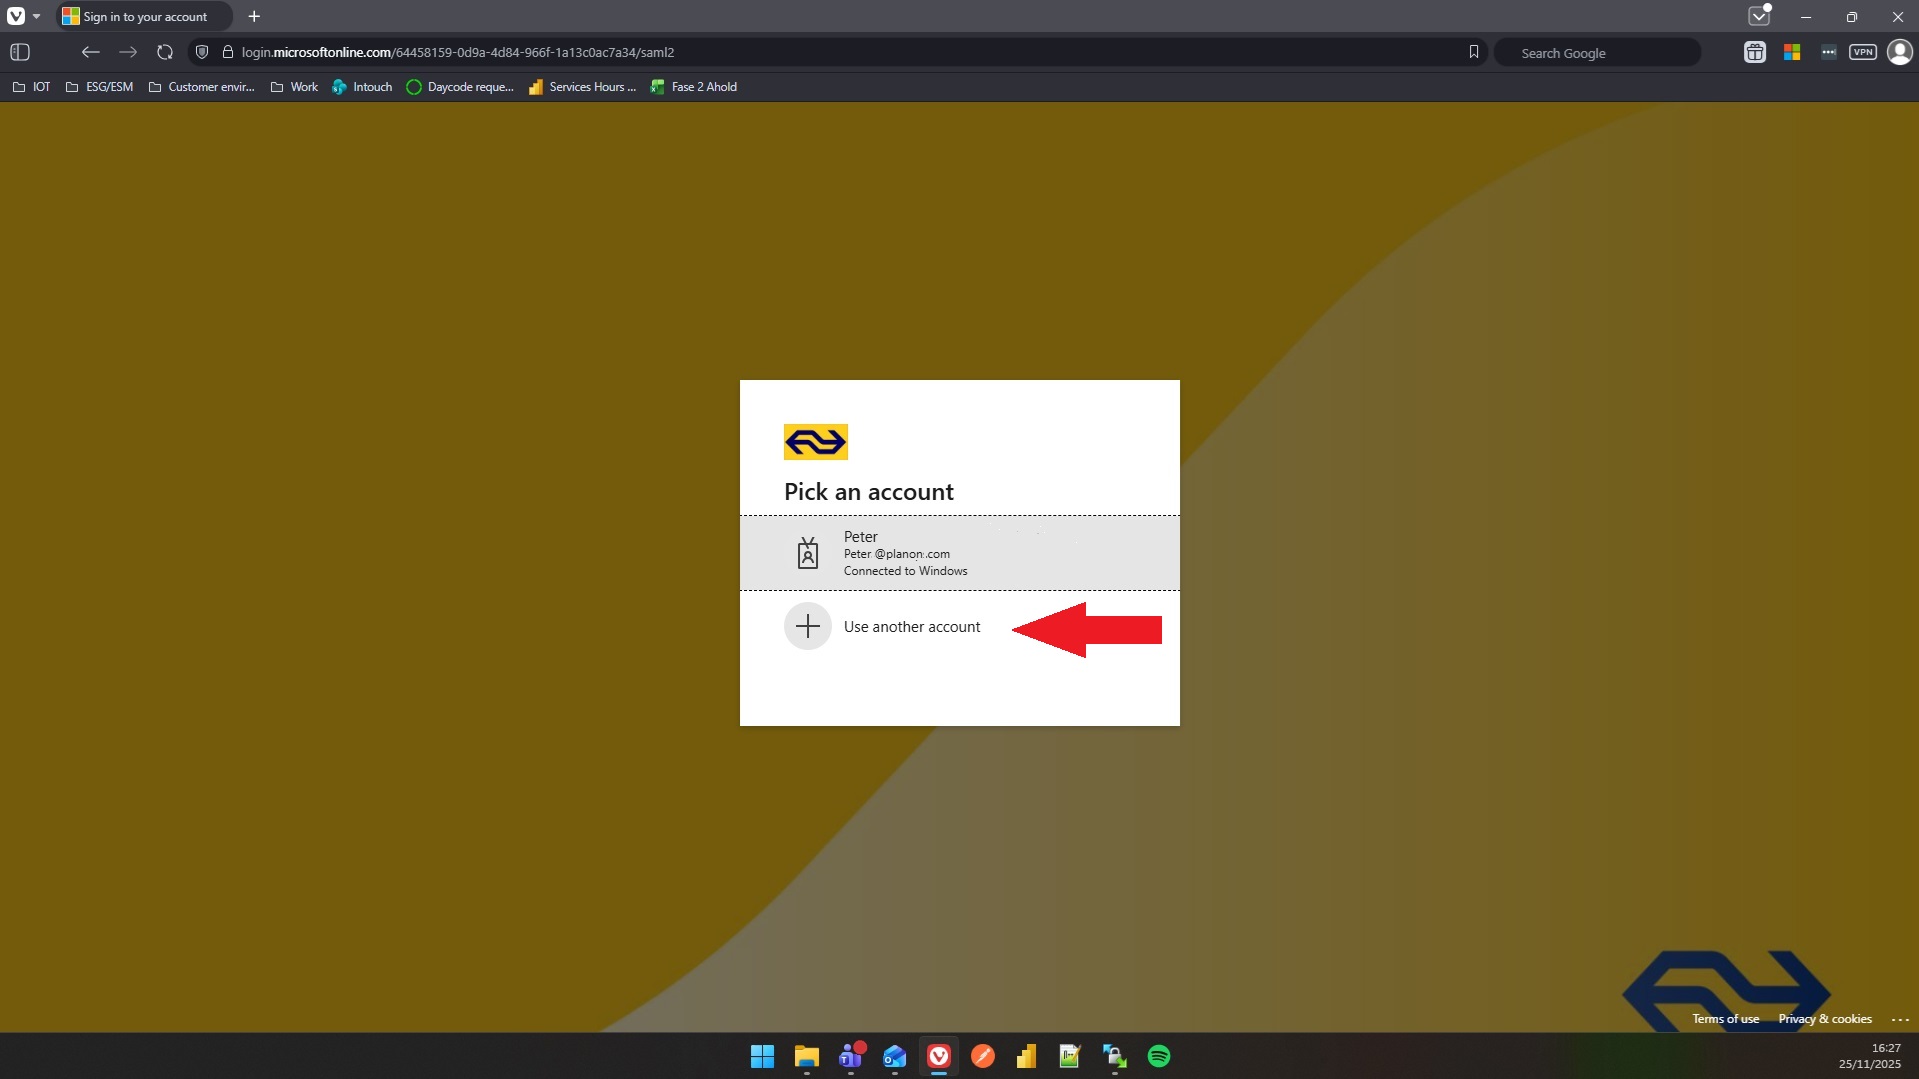Open the Work bookmarks folder

(294, 87)
